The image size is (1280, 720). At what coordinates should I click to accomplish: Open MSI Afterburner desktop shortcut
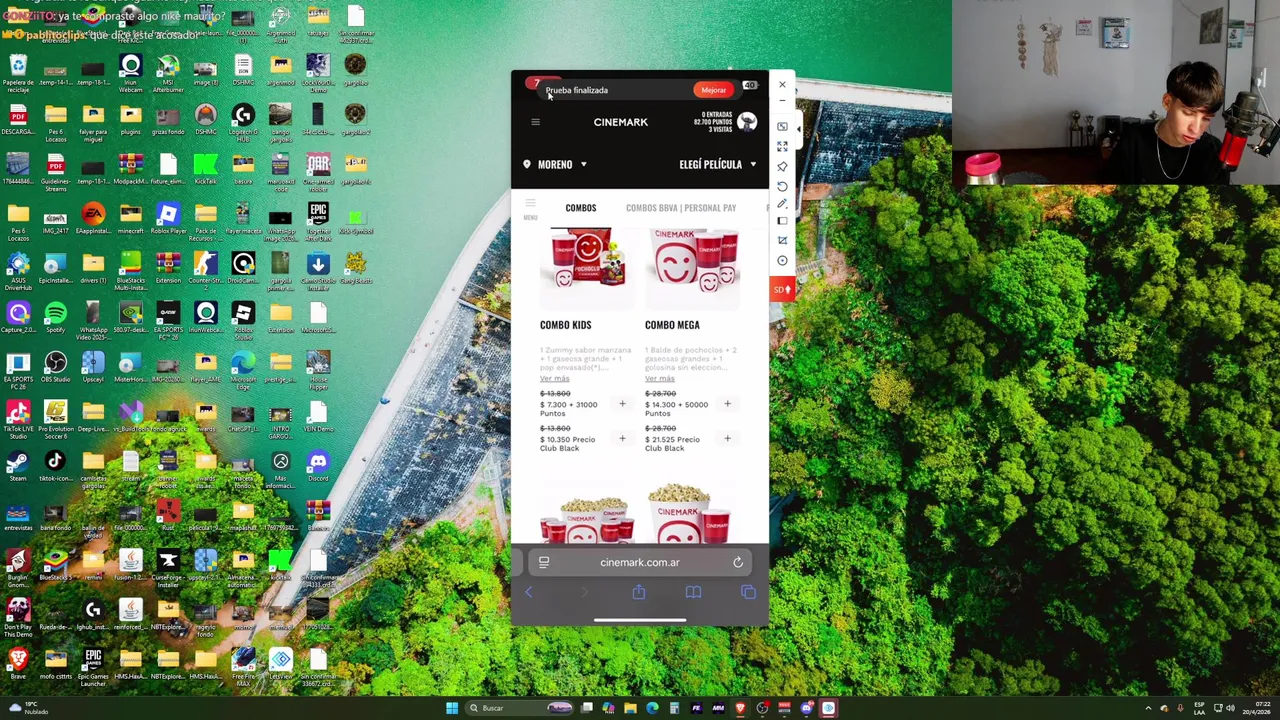[x=168, y=72]
